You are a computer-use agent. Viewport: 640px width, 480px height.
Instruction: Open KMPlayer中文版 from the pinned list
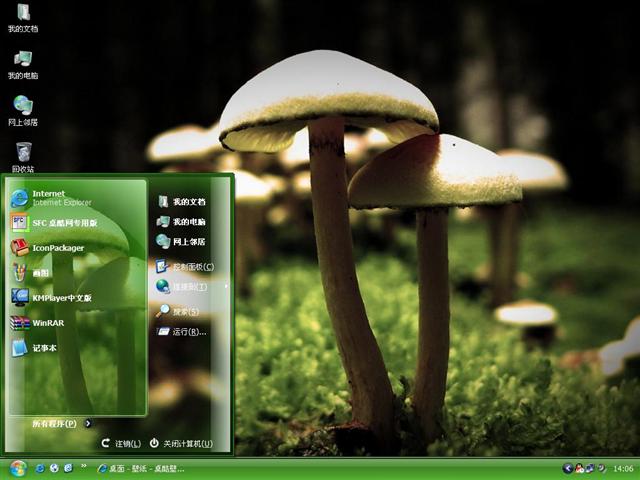(60, 297)
